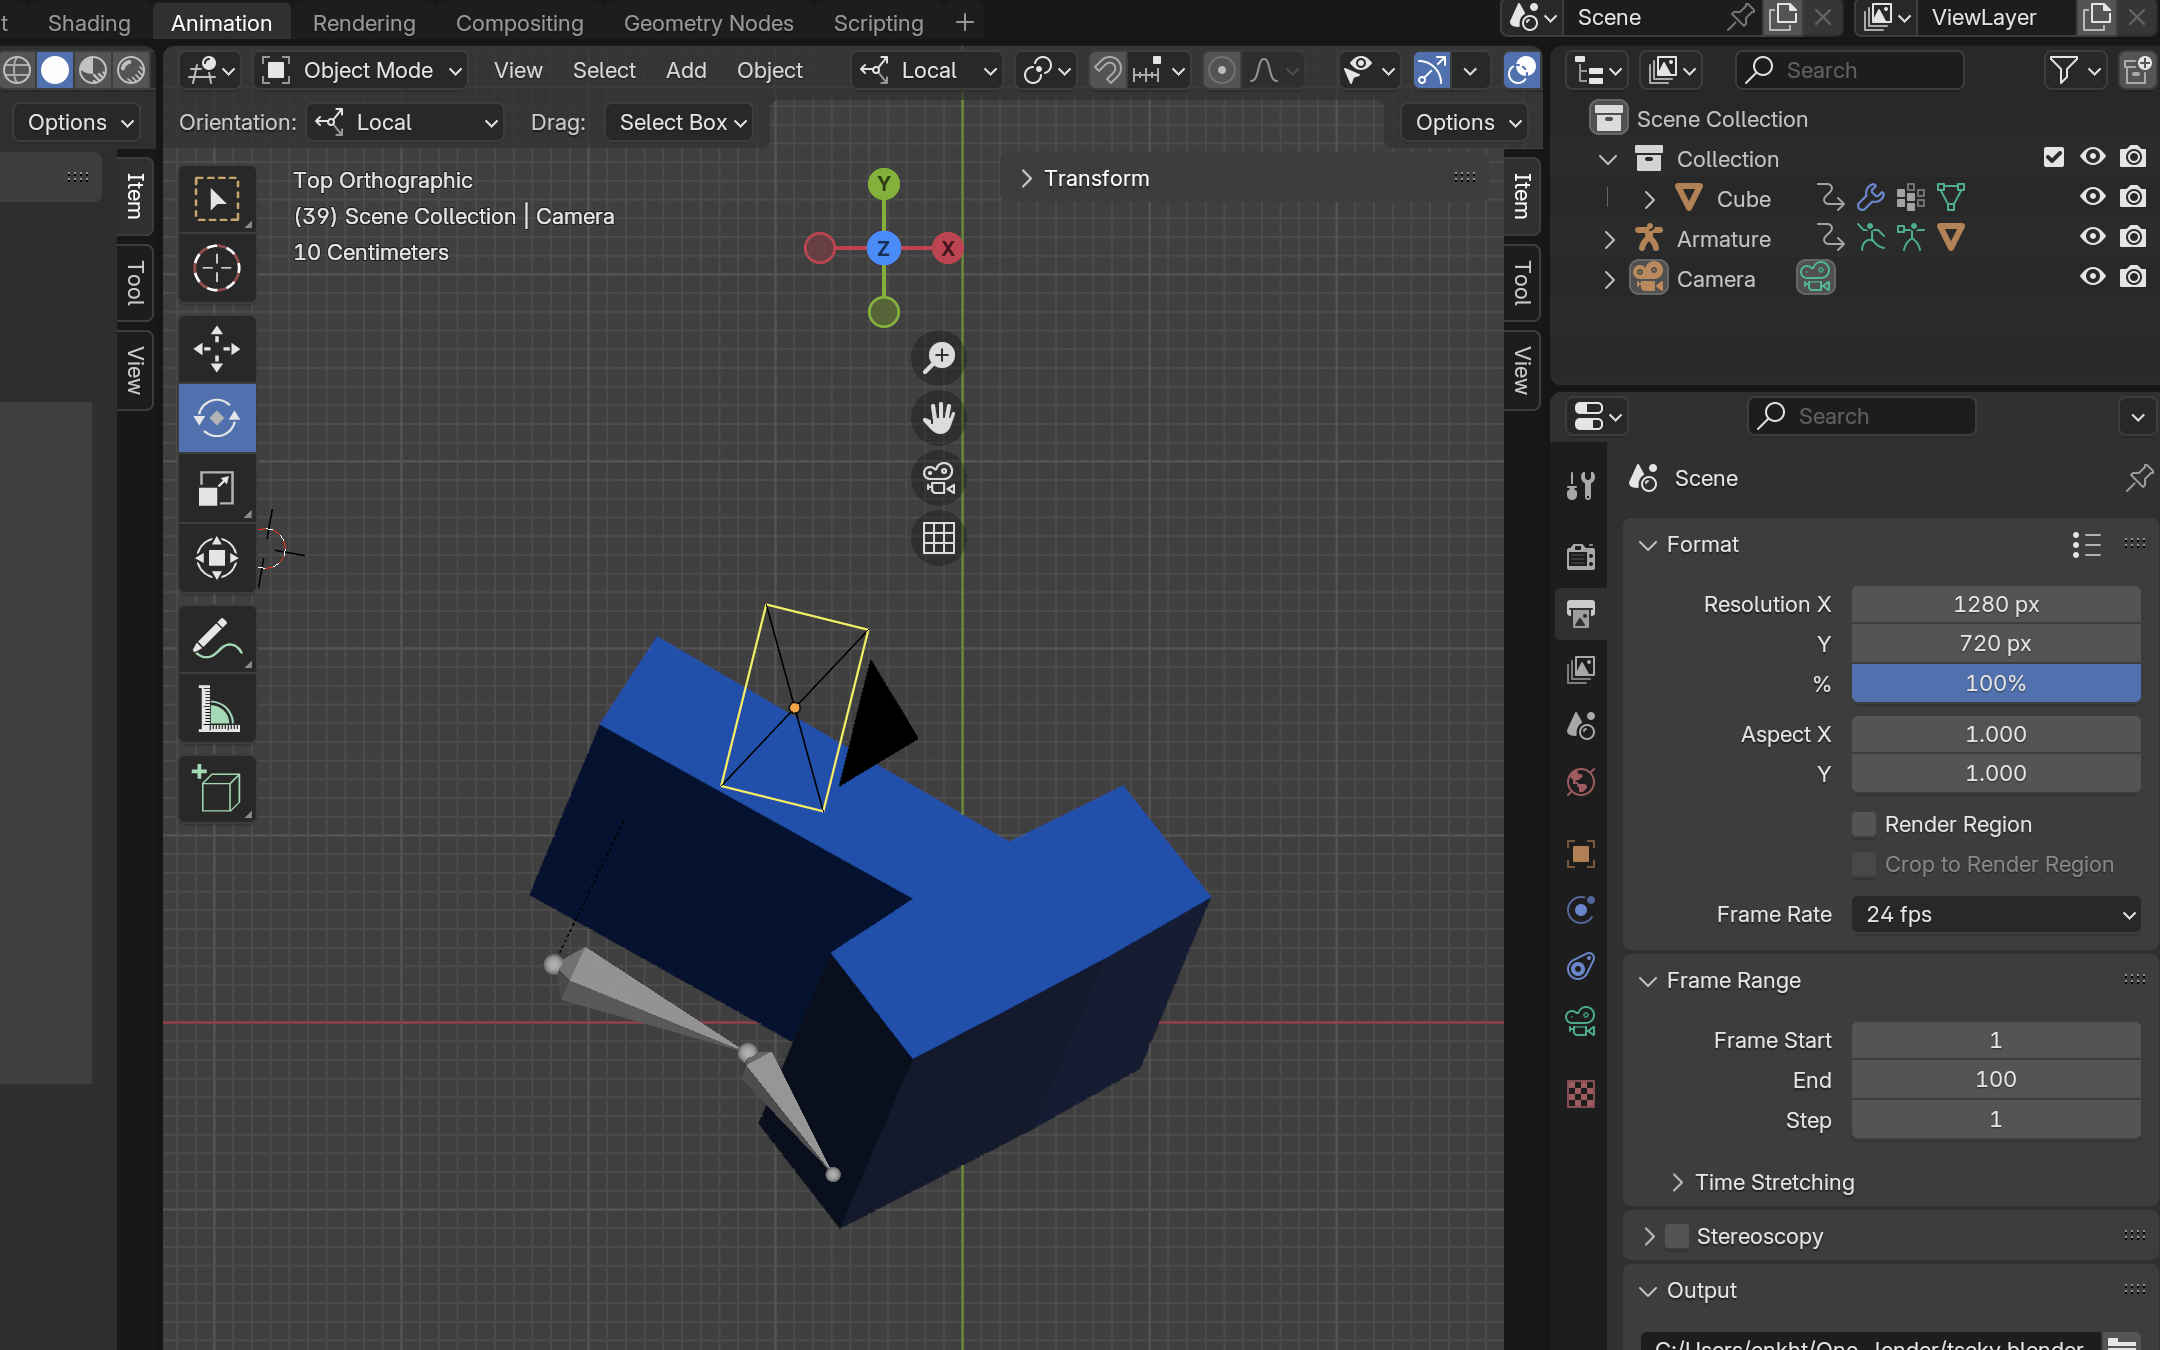Switch to the Rendering tab
This screenshot has width=2160, height=1350.
click(364, 22)
